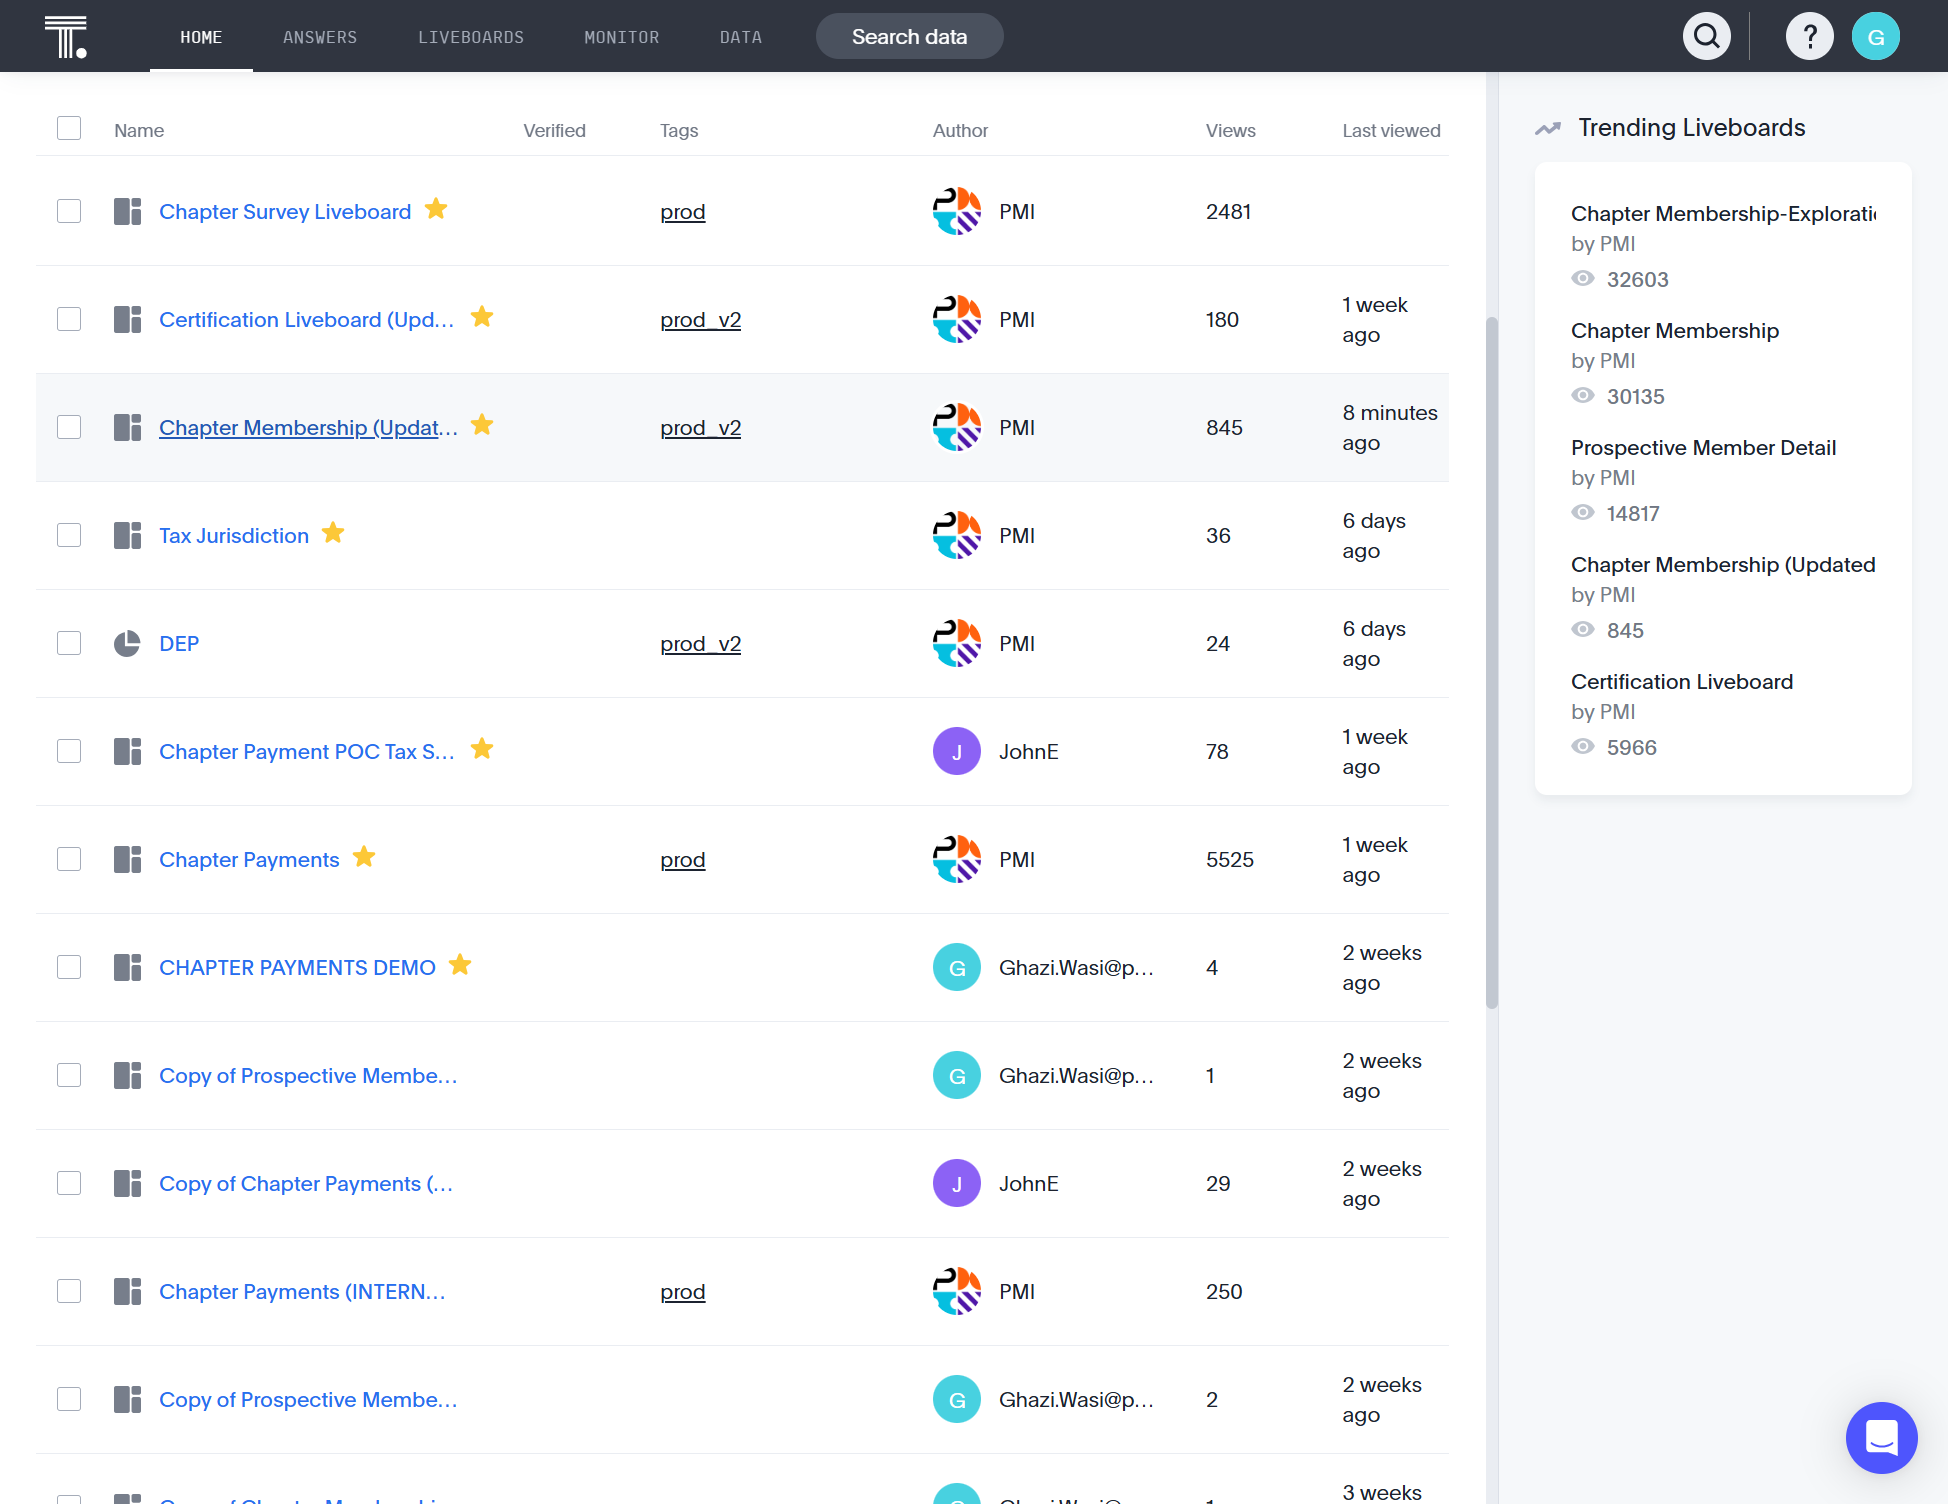Check the CHAPTER PAYMENTS DEMO row checkbox
This screenshot has height=1504, width=1948.
(69, 967)
